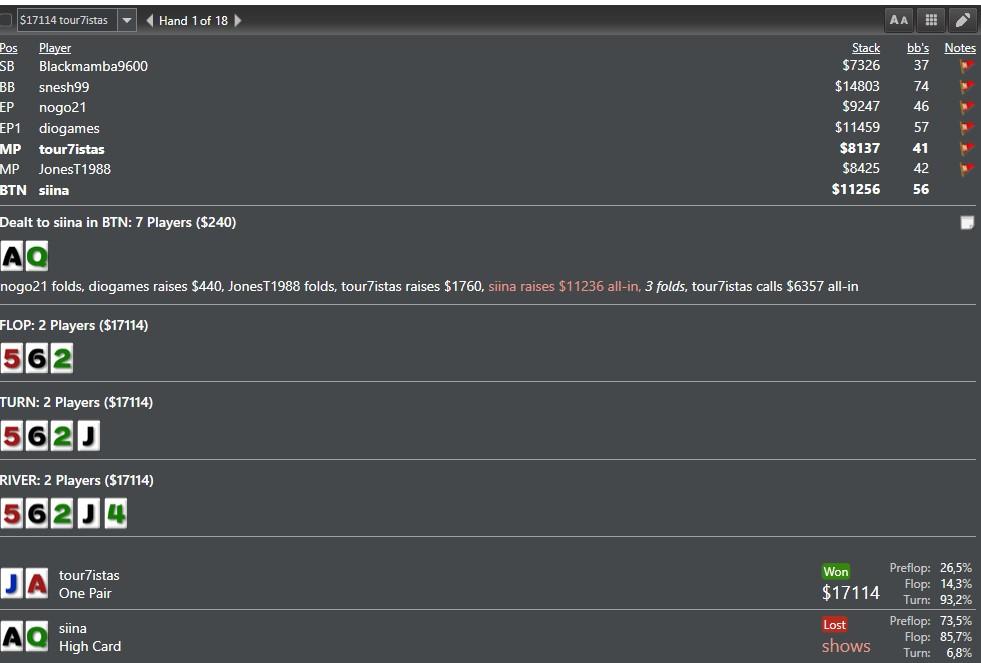Click the Notes column header
The width and height of the screenshot is (981, 663).
pos(959,48)
